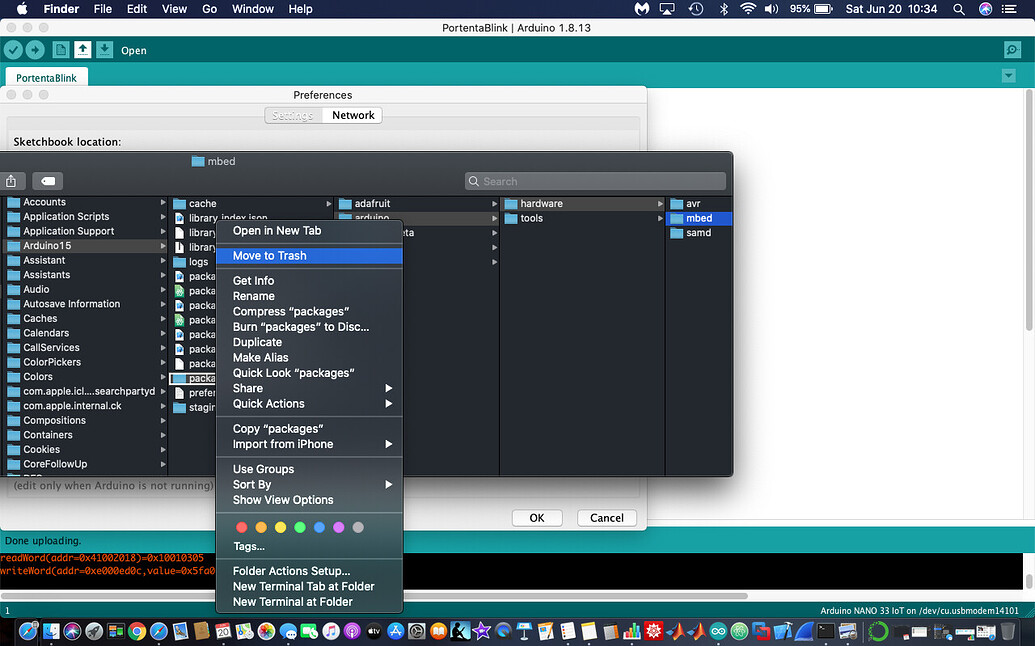1035x646 pixels.
Task: Upload the PortentaBlink sketch using the arrow icon
Action: [35, 48]
